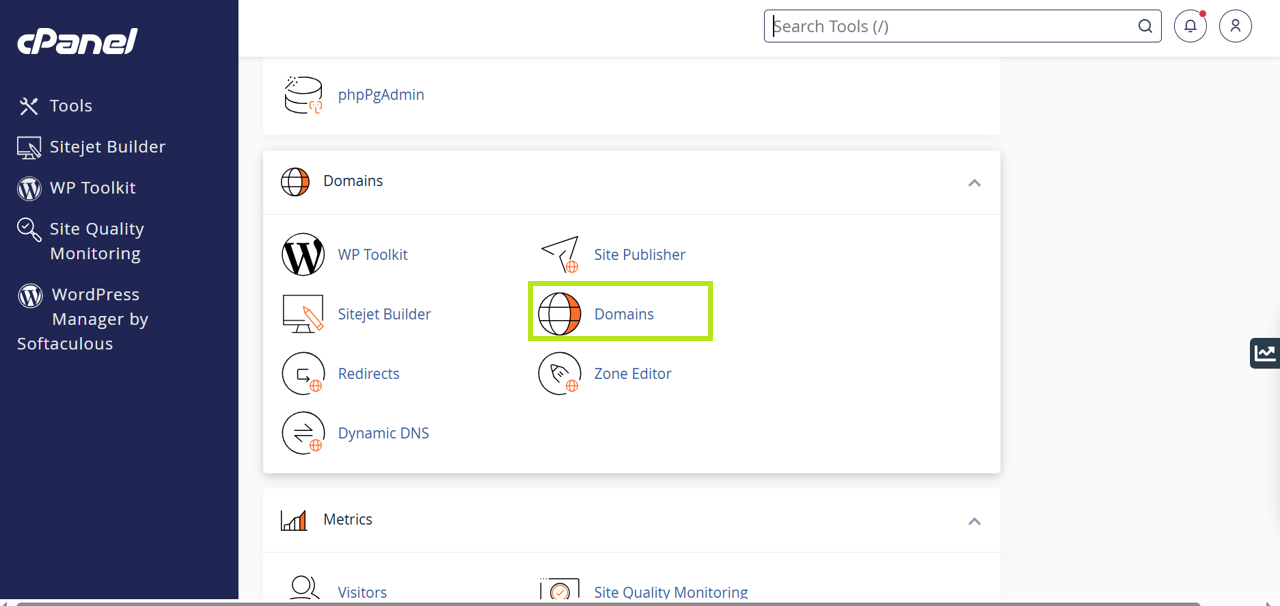Select the Redirects icon
The width and height of the screenshot is (1280, 606).
pyautogui.click(x=303, y=374)
